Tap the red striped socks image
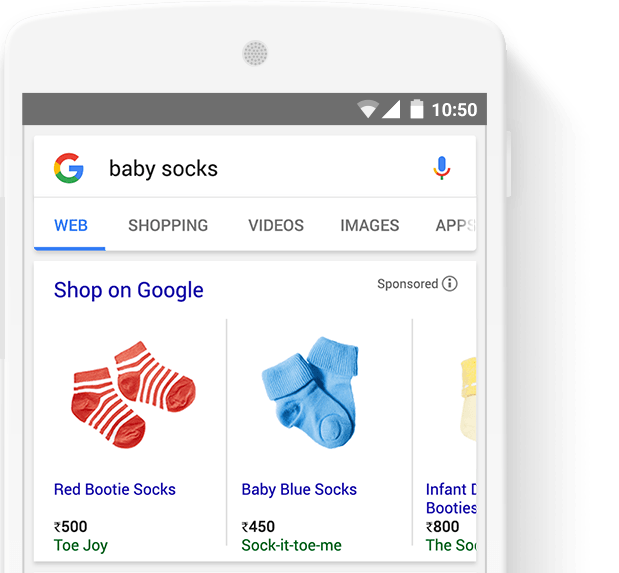Screen dimensions: 619x573 [x=133, y=395]
